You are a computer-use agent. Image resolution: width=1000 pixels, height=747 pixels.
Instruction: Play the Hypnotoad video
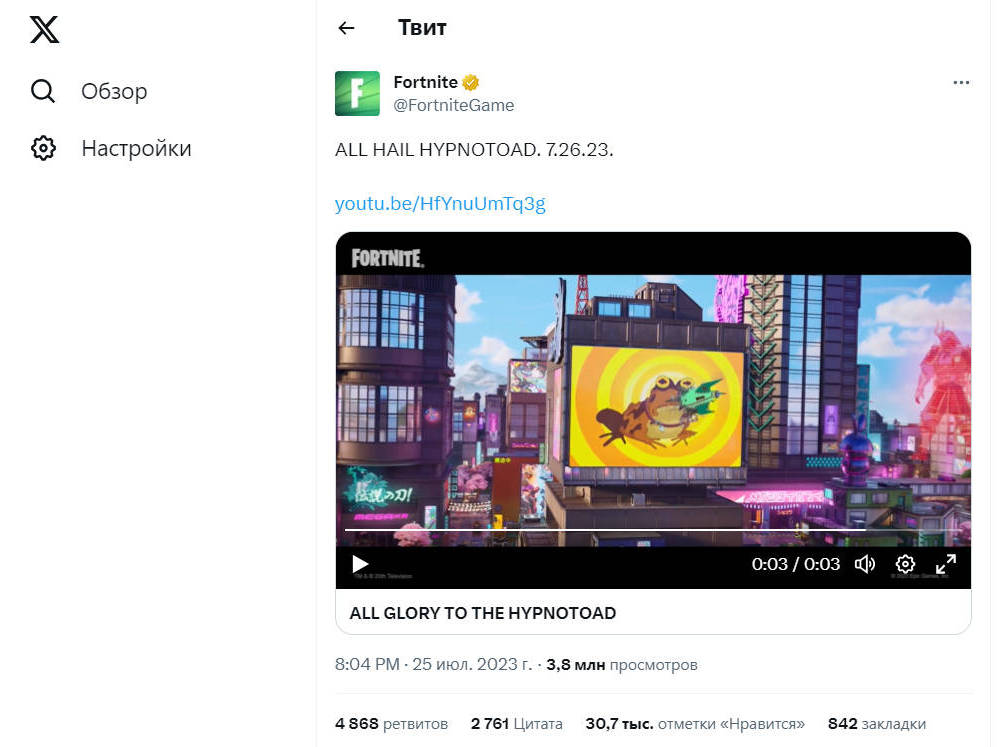click(x=360, y=564)
